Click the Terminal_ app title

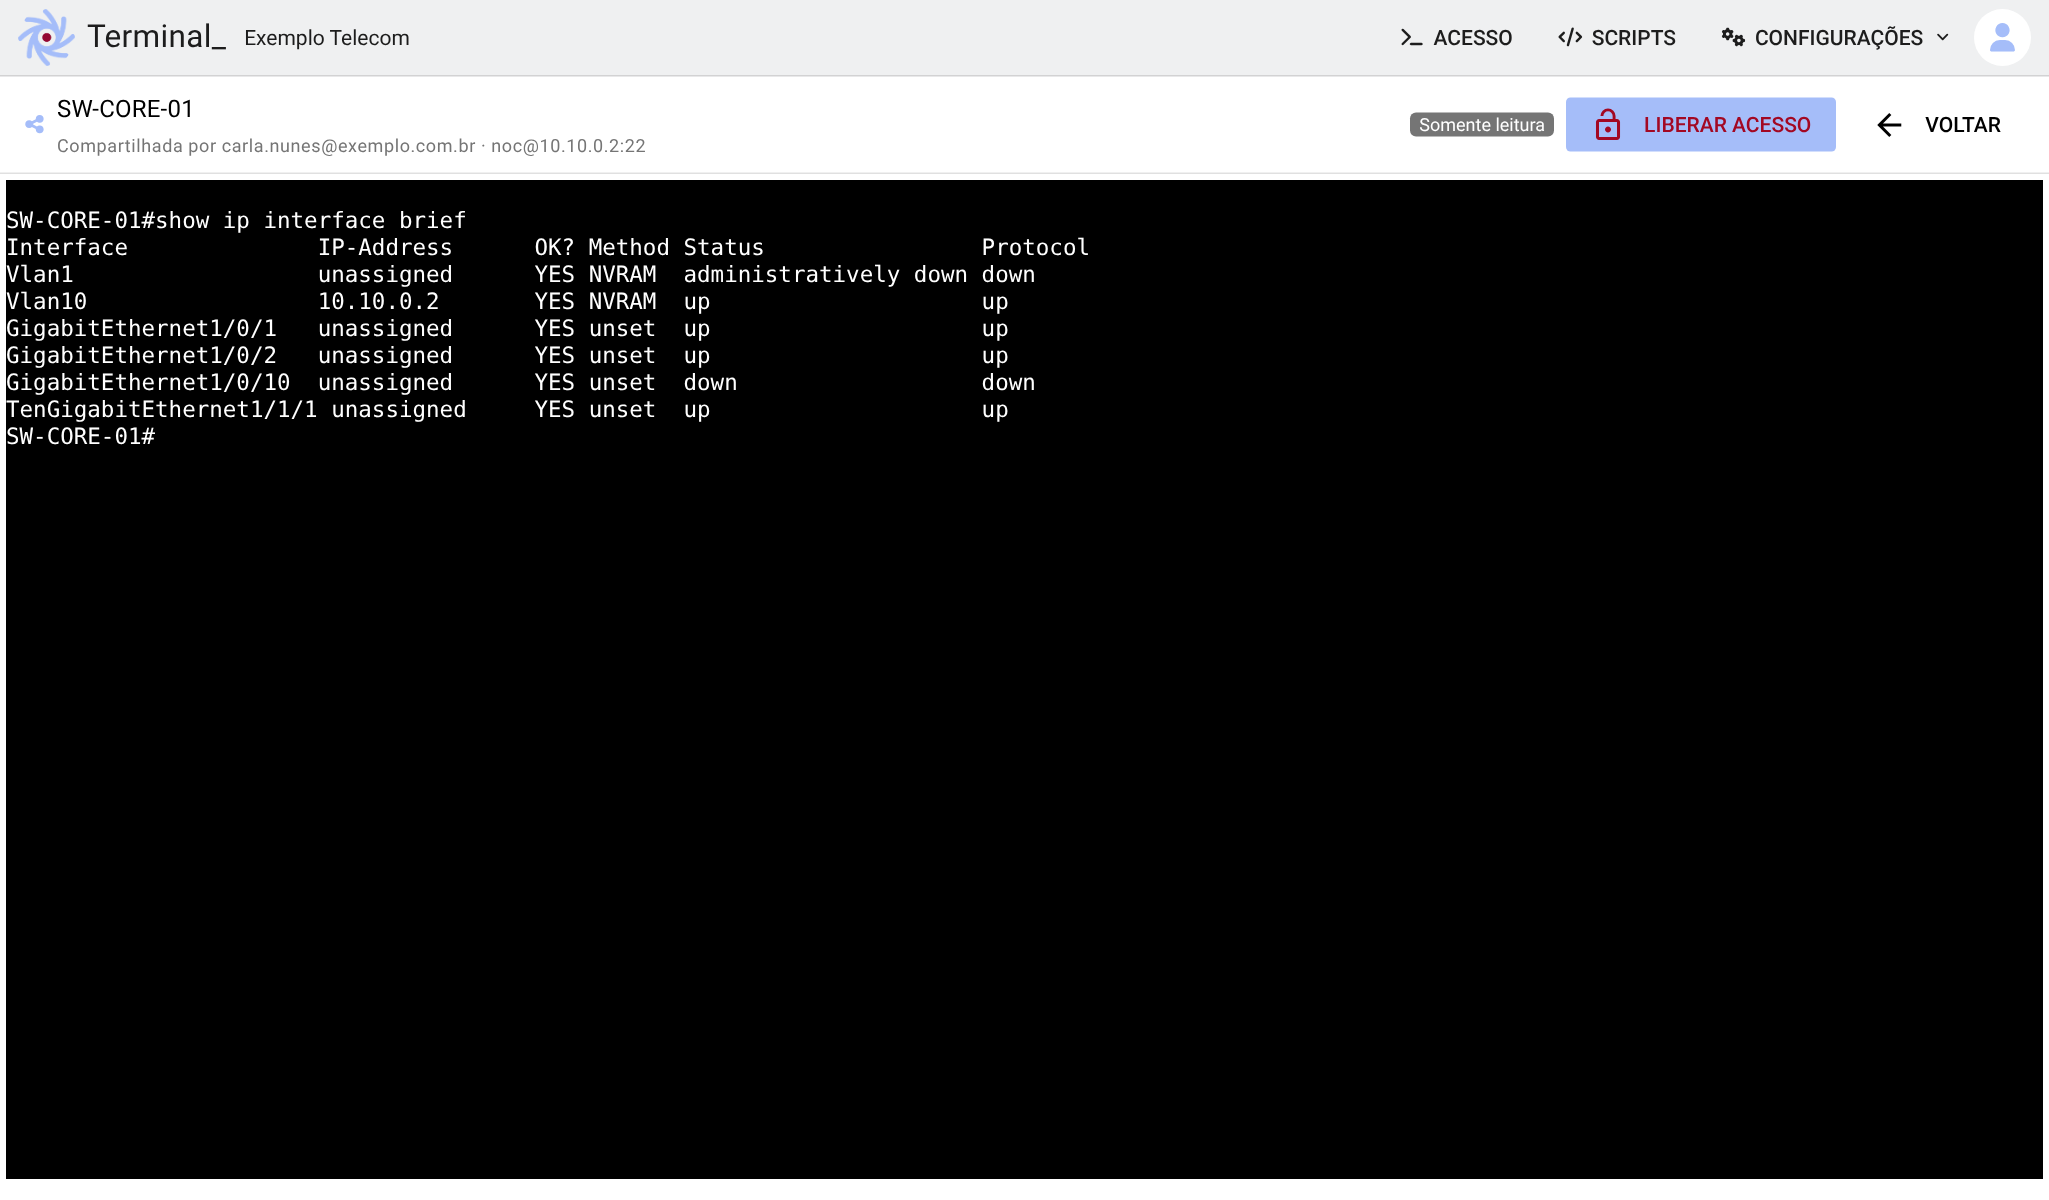156,37
